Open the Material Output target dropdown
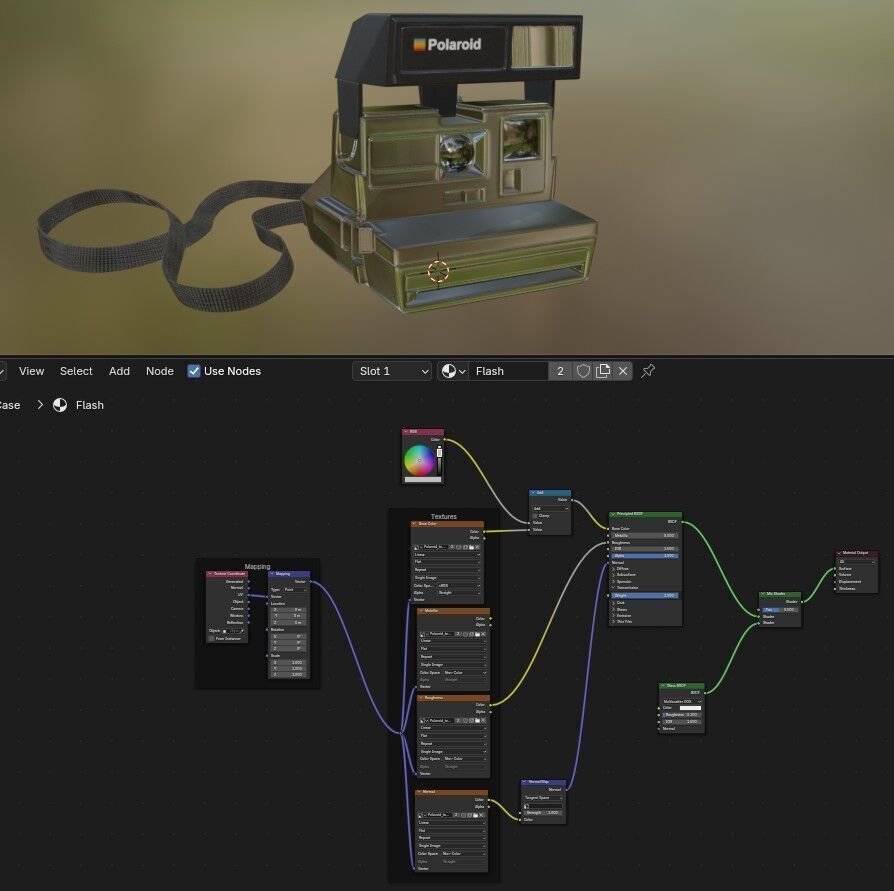 pyautogui.click(x=856, y=562)
